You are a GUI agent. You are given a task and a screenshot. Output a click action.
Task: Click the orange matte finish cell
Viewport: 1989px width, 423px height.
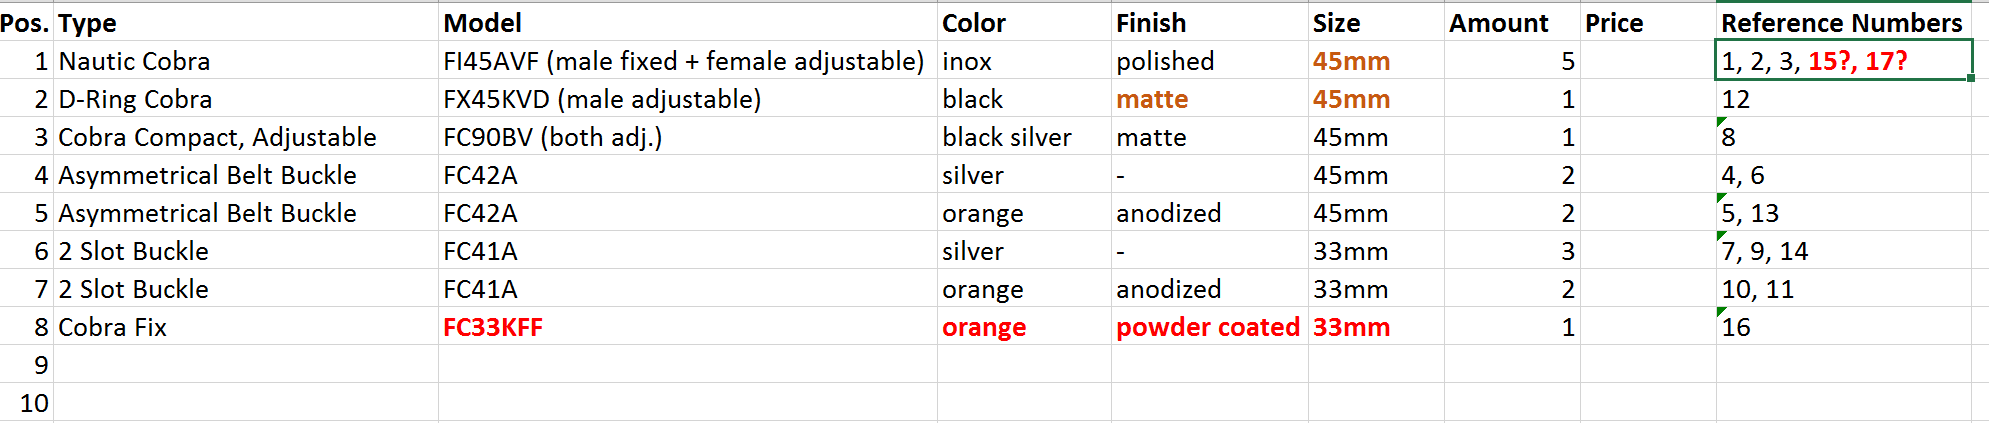pos(1209,98)
